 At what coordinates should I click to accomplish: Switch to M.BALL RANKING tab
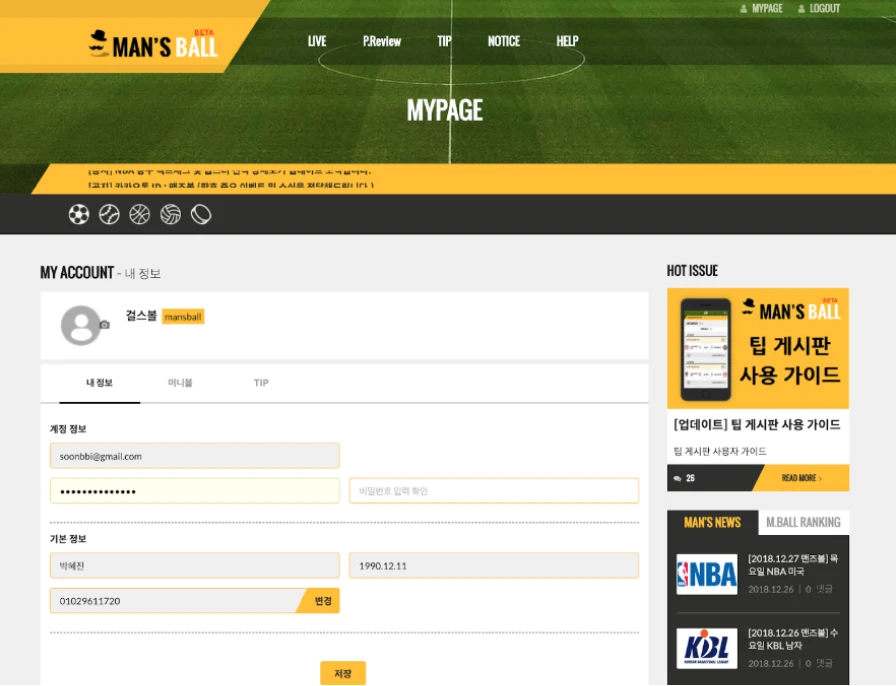pos(803,523)
